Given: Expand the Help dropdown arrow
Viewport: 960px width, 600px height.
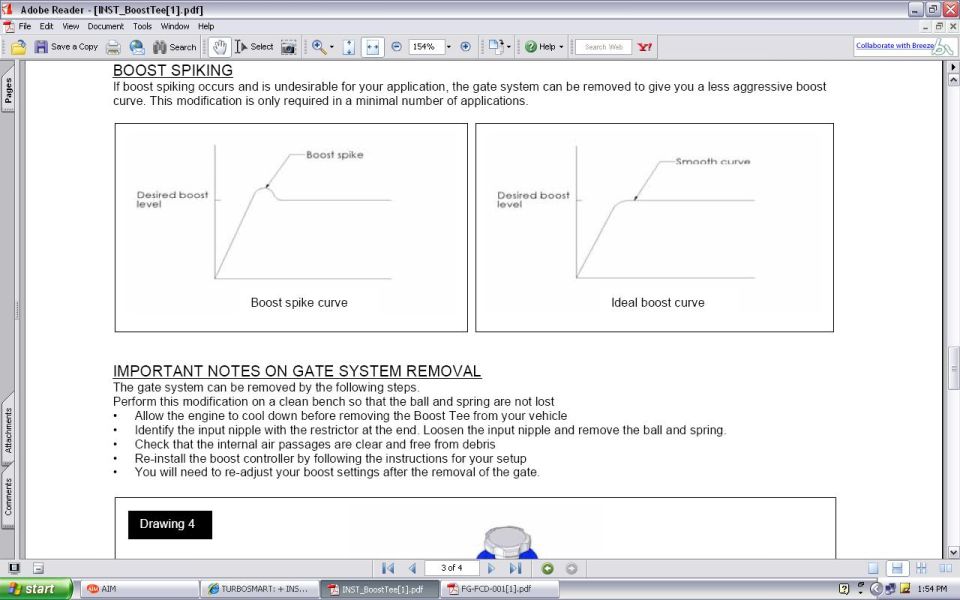Looking at the screenshot, I should (561, 47).
